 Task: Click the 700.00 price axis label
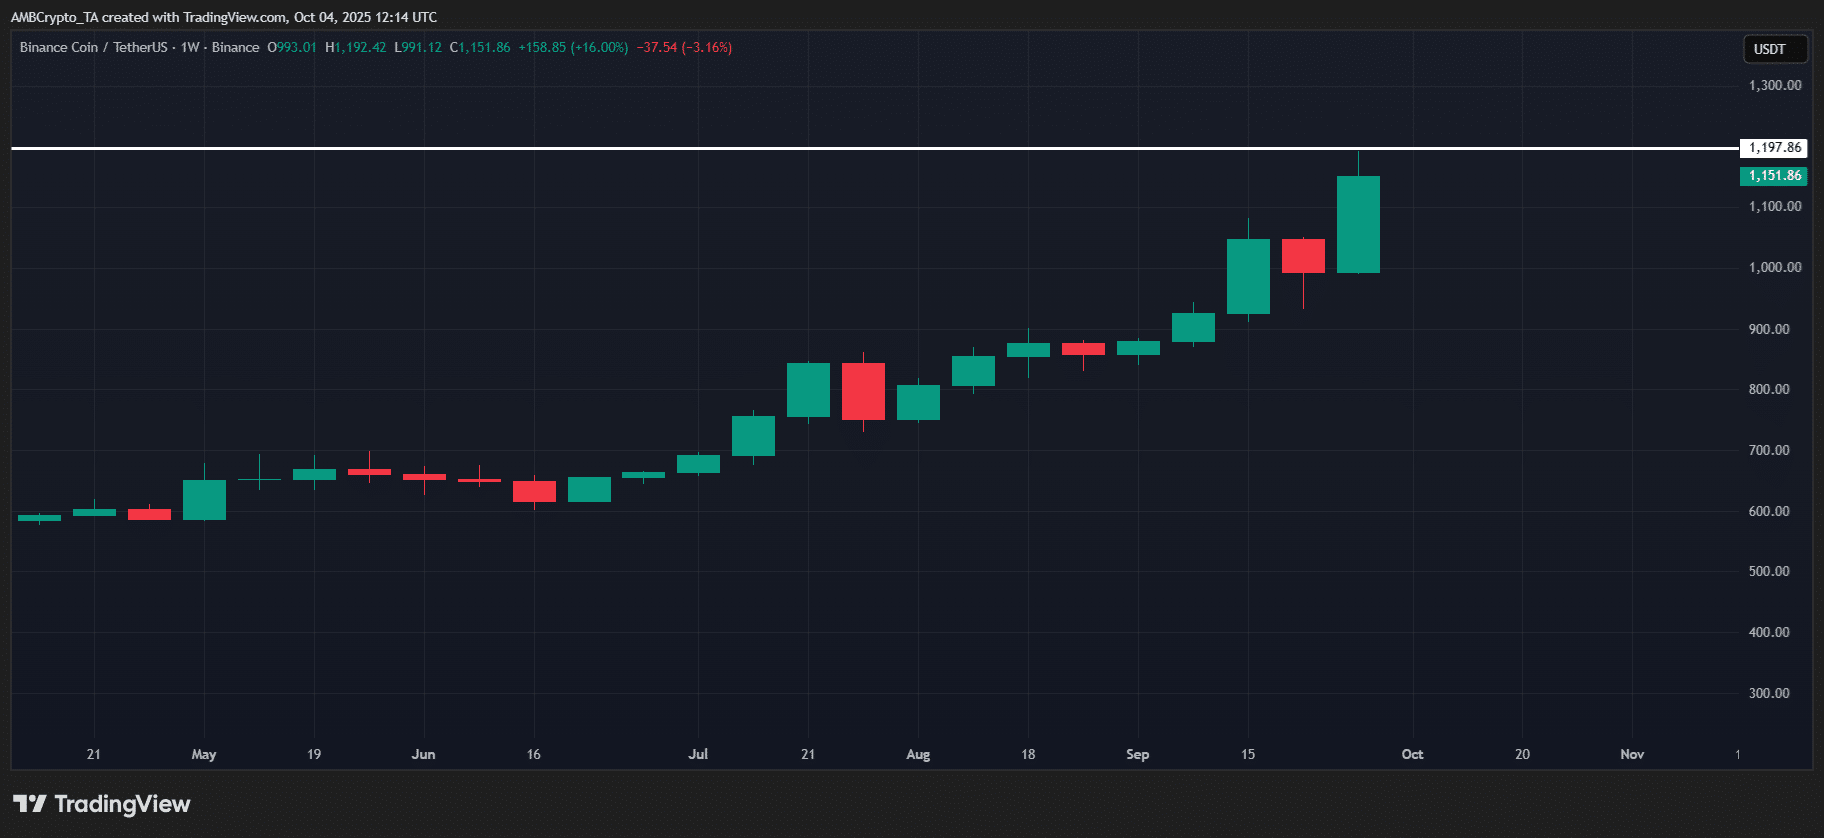pos(1768,450)
